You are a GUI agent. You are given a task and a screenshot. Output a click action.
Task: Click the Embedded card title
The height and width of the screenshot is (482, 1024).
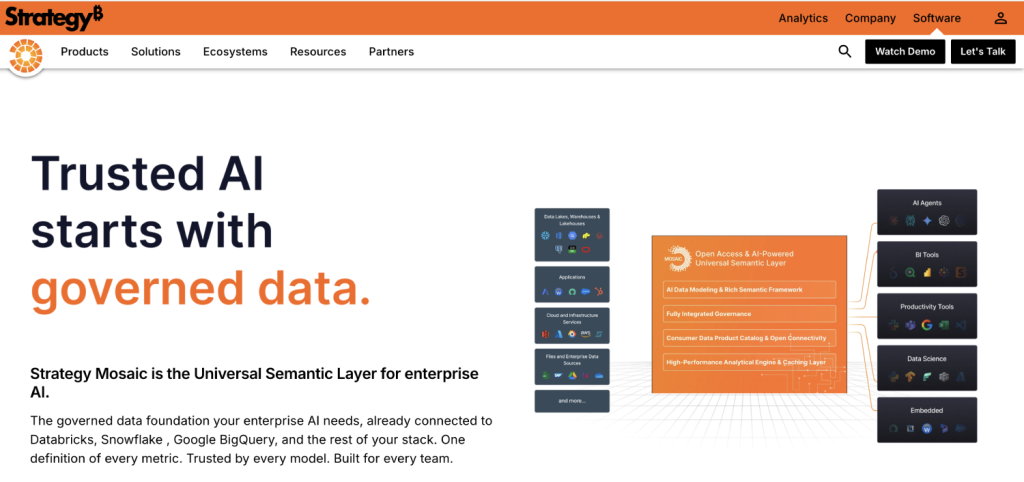(927, 411)
